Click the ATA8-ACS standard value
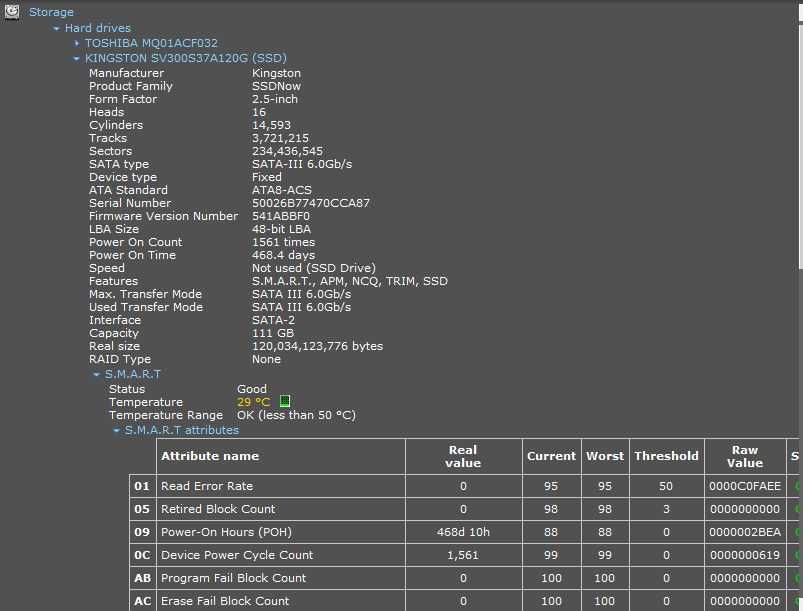The height and width of the screenshot is (611, 803). click(282, 190)
